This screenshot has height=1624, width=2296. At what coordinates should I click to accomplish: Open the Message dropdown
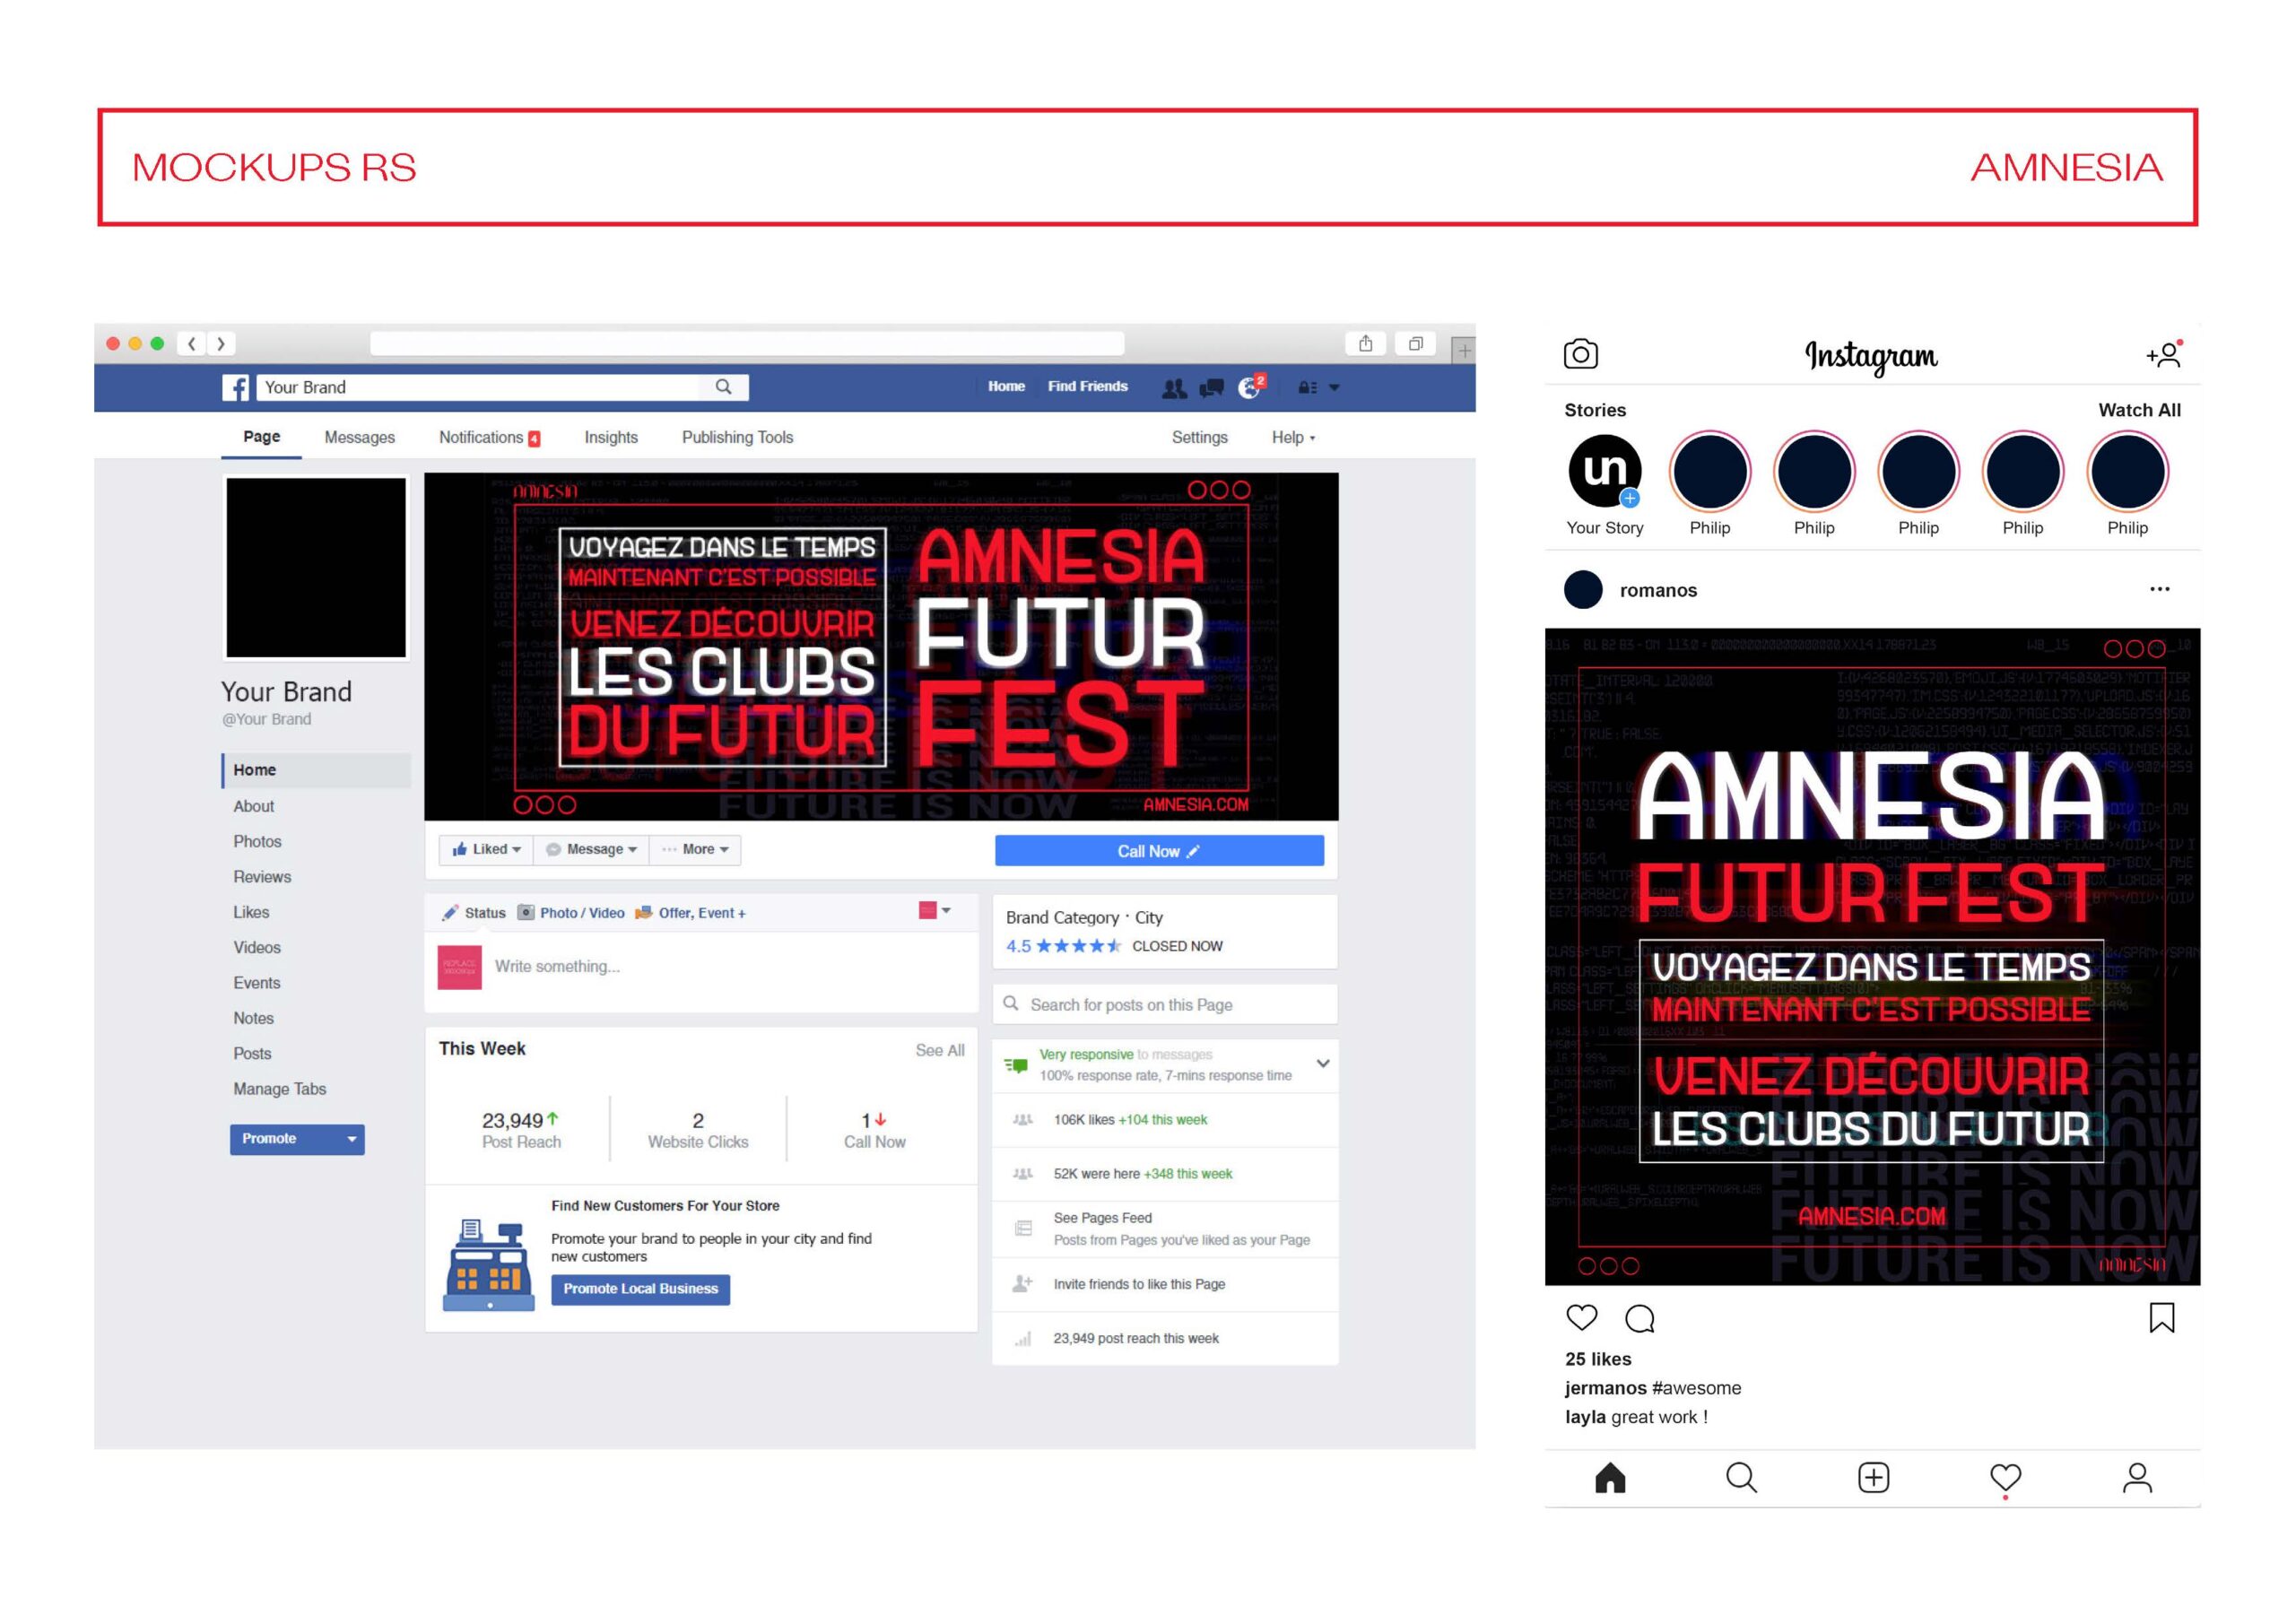coord(592,849)
